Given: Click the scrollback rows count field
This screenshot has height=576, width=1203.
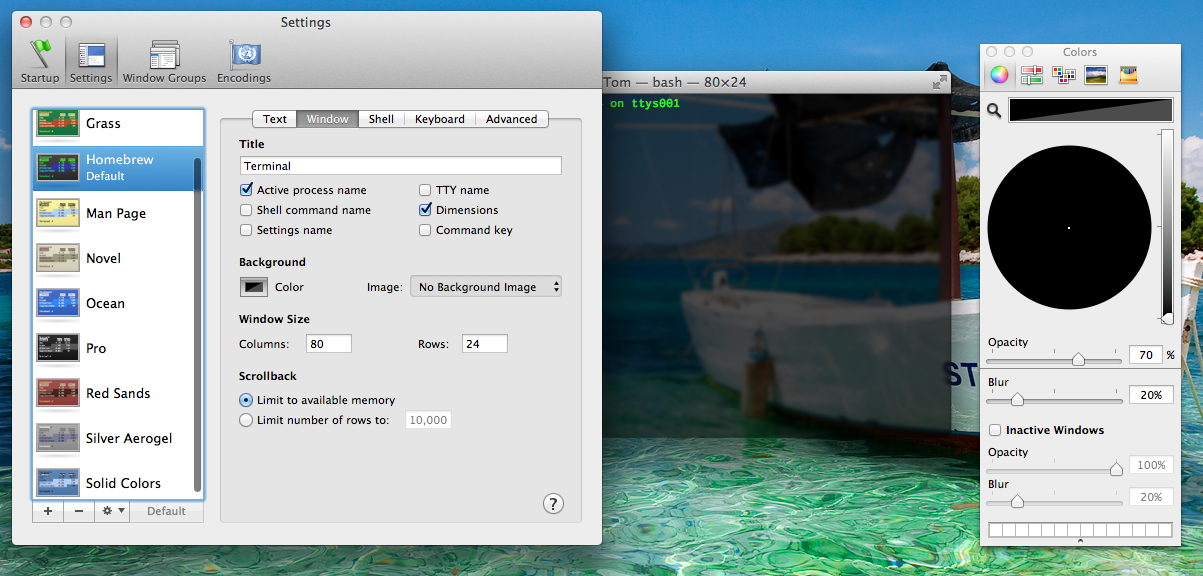Looking at the screenshot, I should (428, 420).
